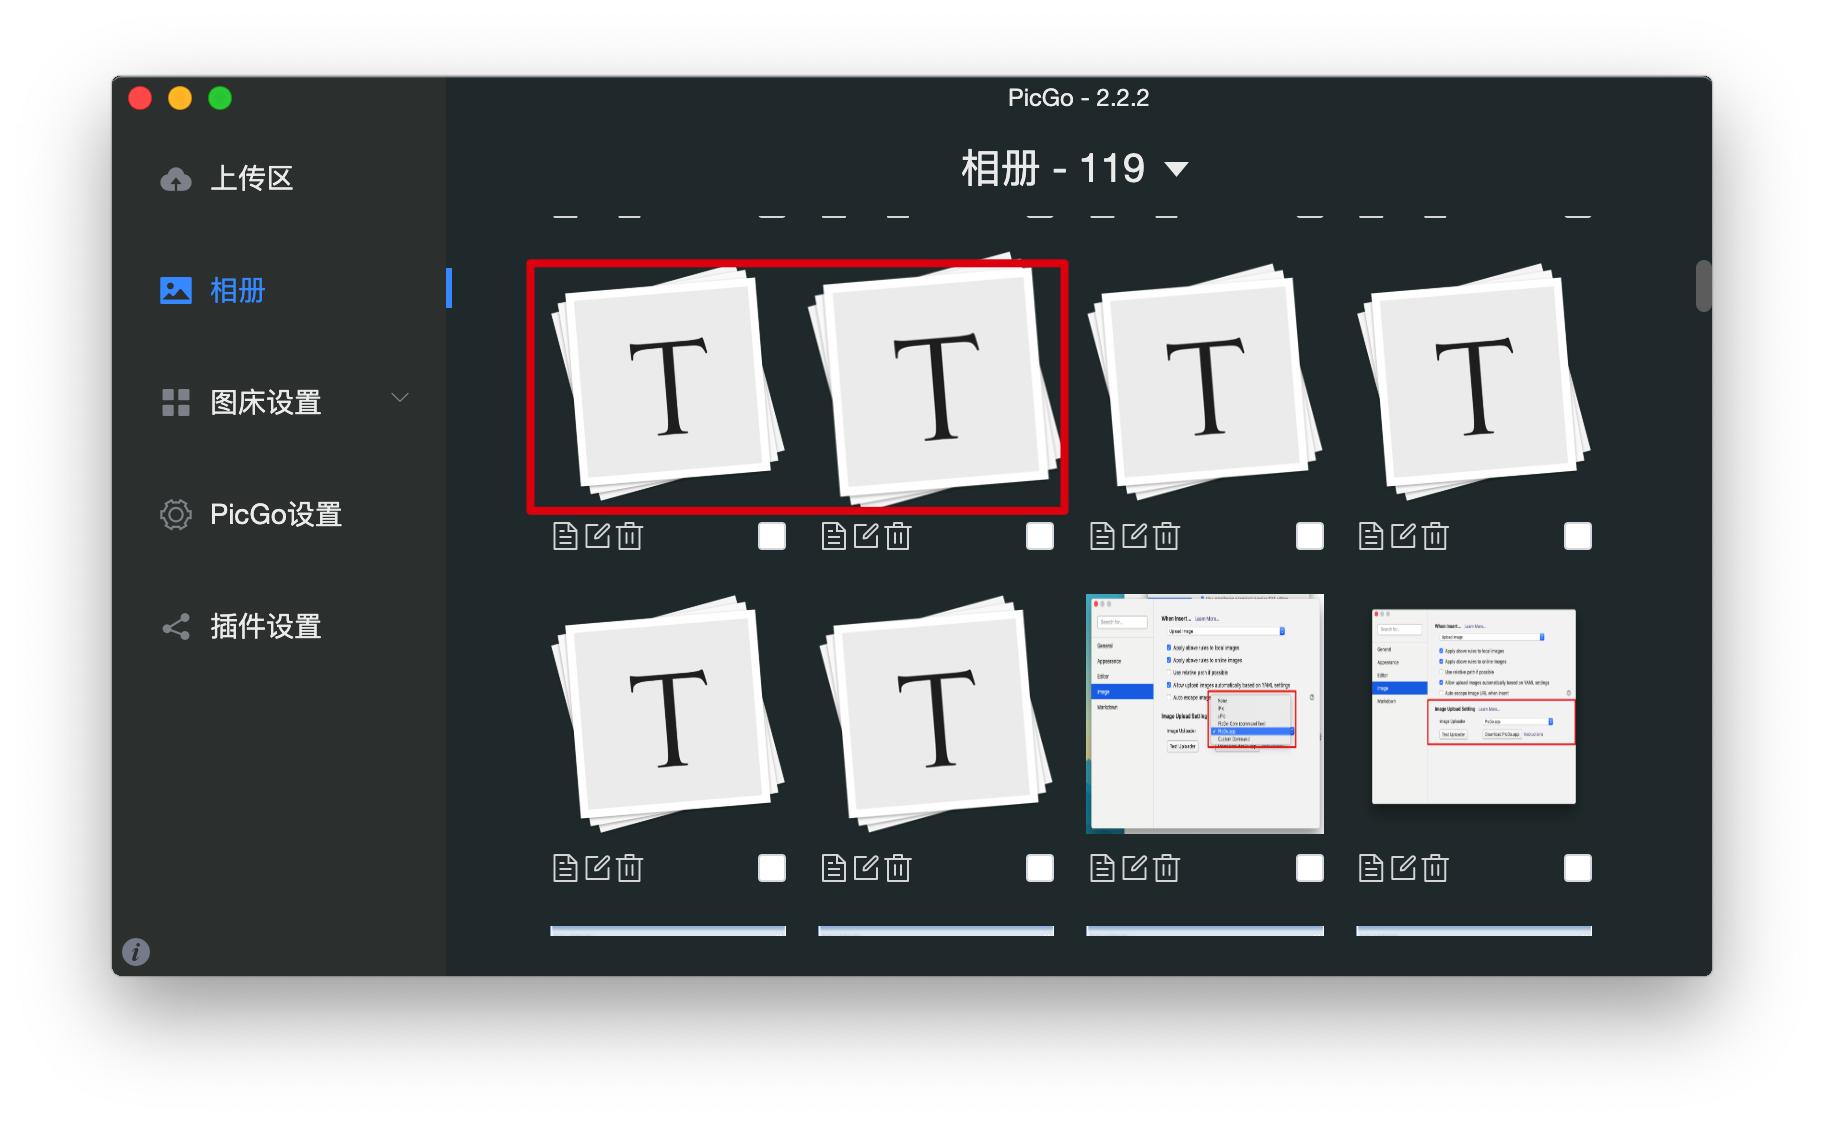Select checkbox for first image in top row
1824x1124 pixels.
771,537
